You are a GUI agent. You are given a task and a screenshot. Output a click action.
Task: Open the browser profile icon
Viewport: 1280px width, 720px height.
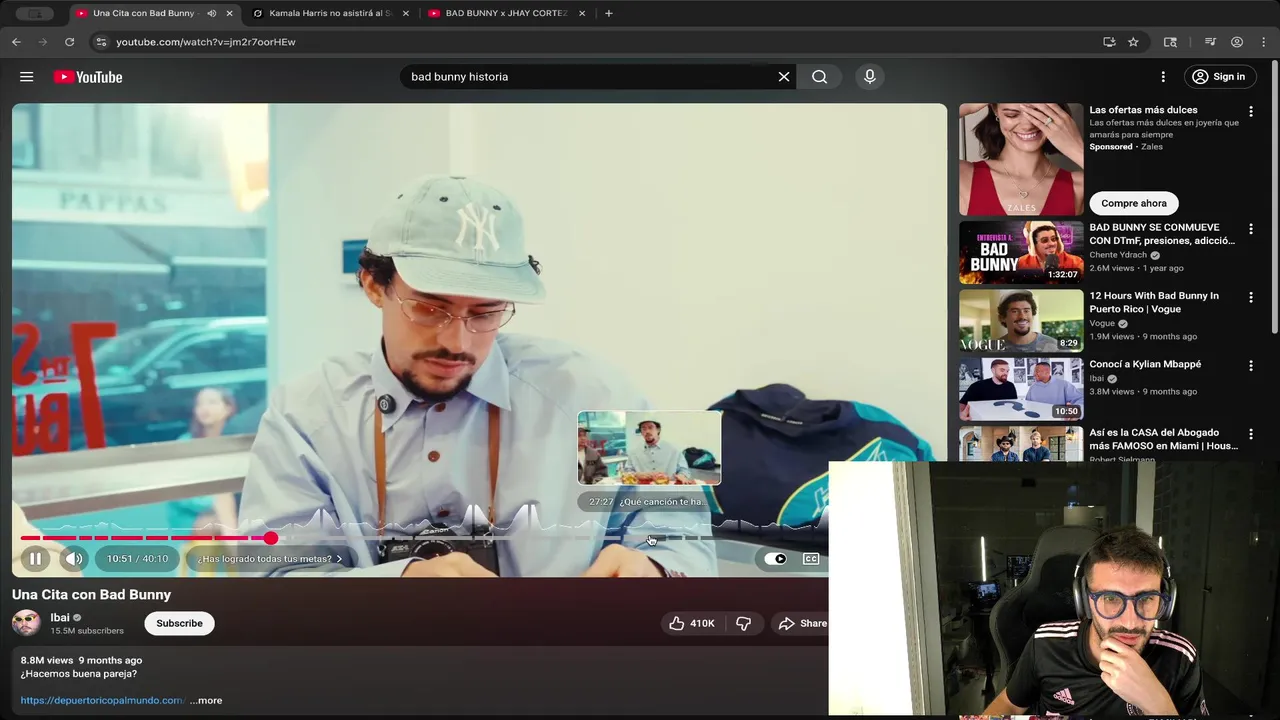click(1237, 42)
